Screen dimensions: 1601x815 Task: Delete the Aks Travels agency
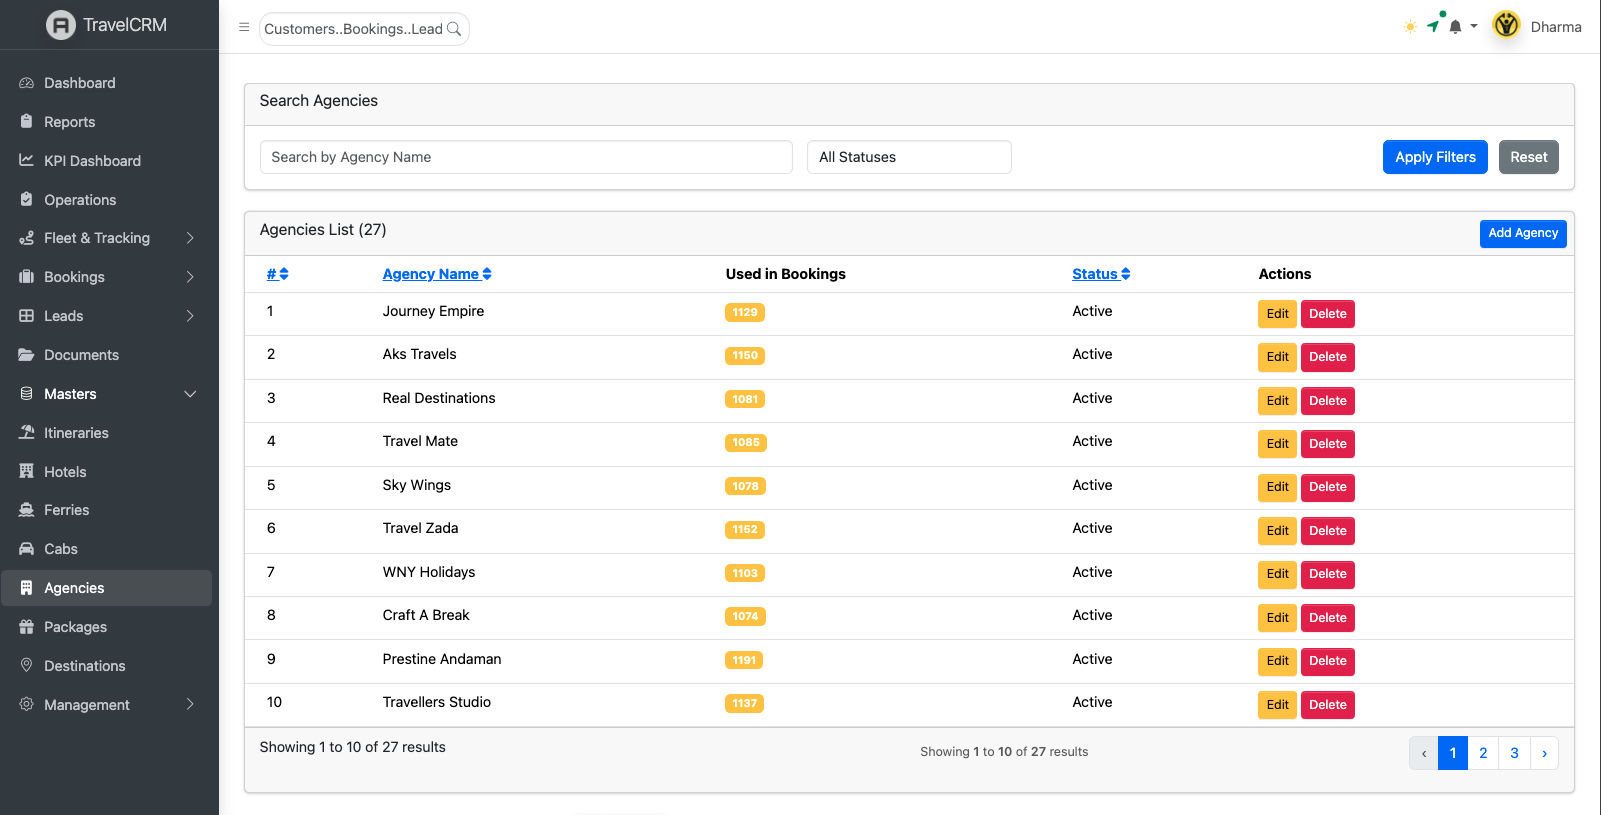tap(1327, 357)
